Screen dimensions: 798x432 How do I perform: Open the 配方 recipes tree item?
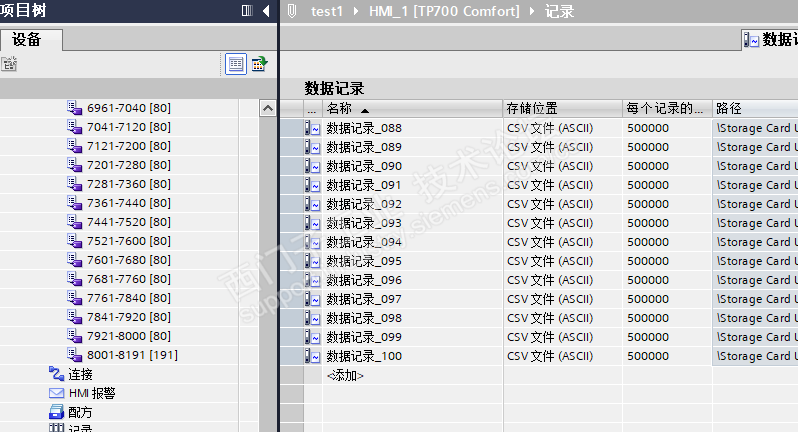click(x=80, y=412)
